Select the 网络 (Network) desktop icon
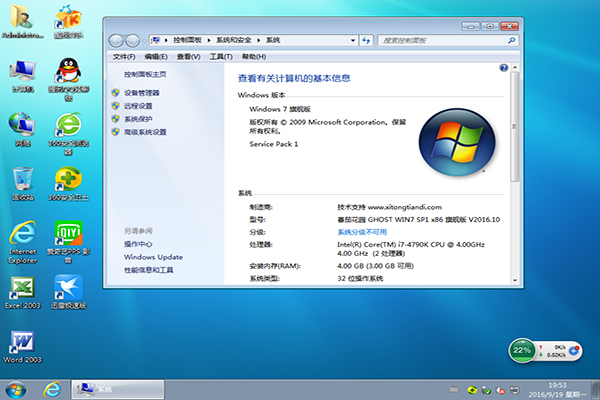The image size is (600, 400). click(22, 129)
